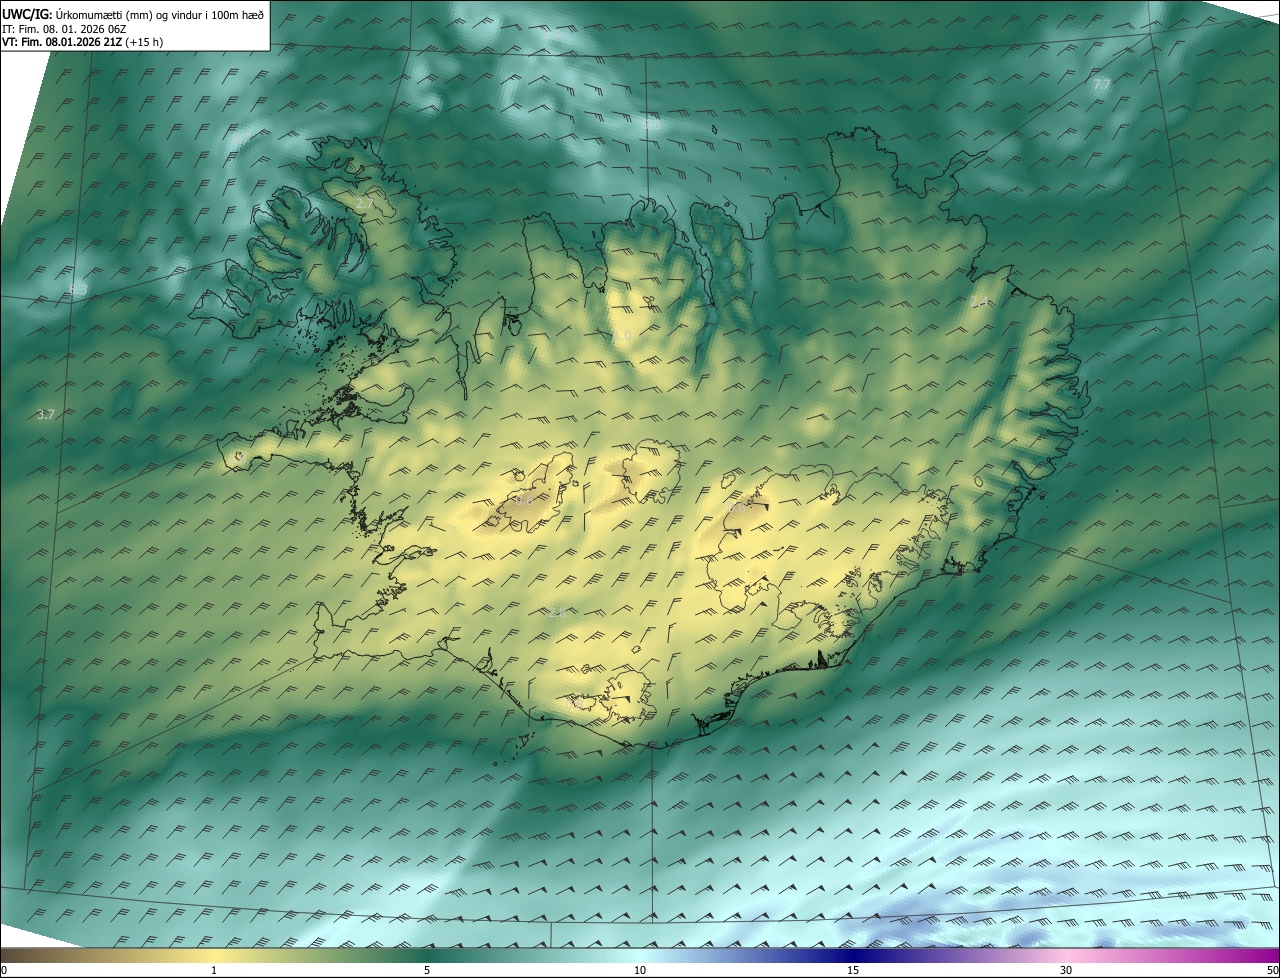Click the '7.7' value label on the map
The width and height of the screenshot is (1280, 978).
[1101, 85]
